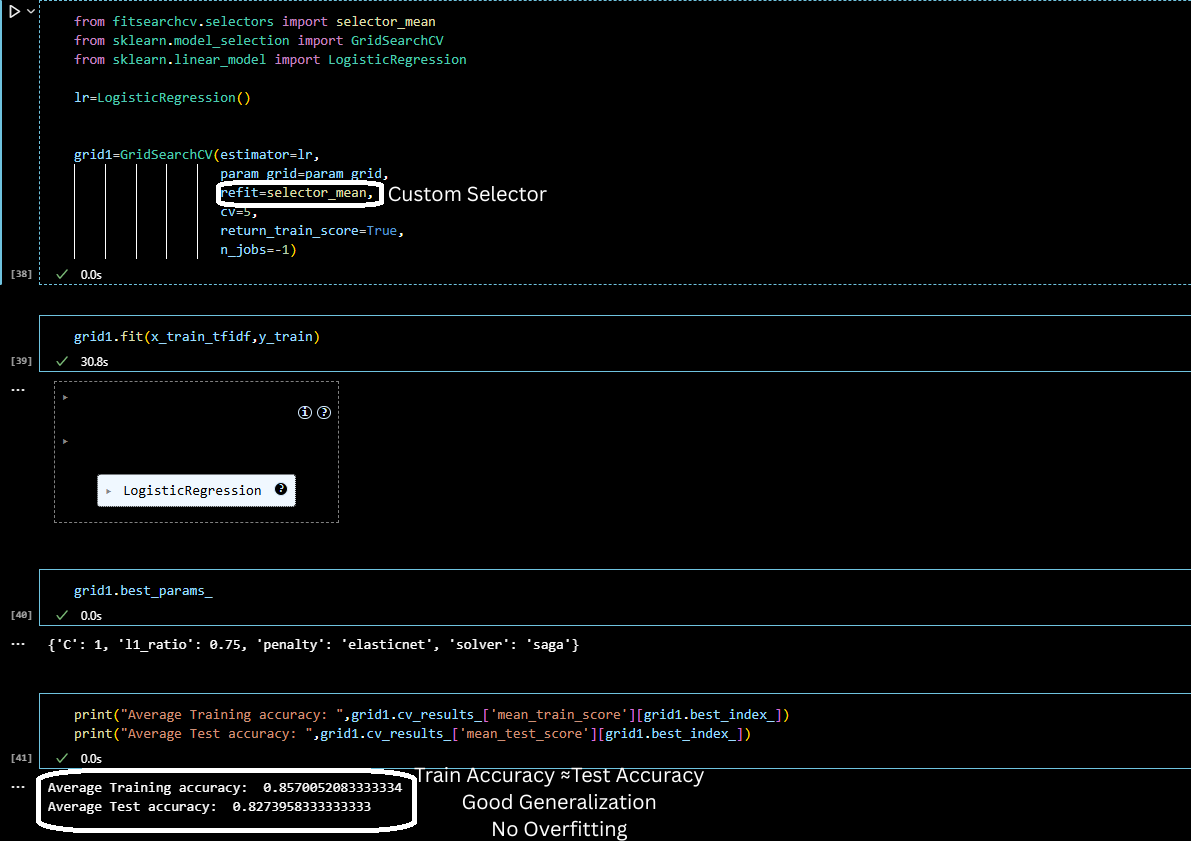Select execution count [39]
The width and height of the screenshot is (1191, 841).
point(21,361)
